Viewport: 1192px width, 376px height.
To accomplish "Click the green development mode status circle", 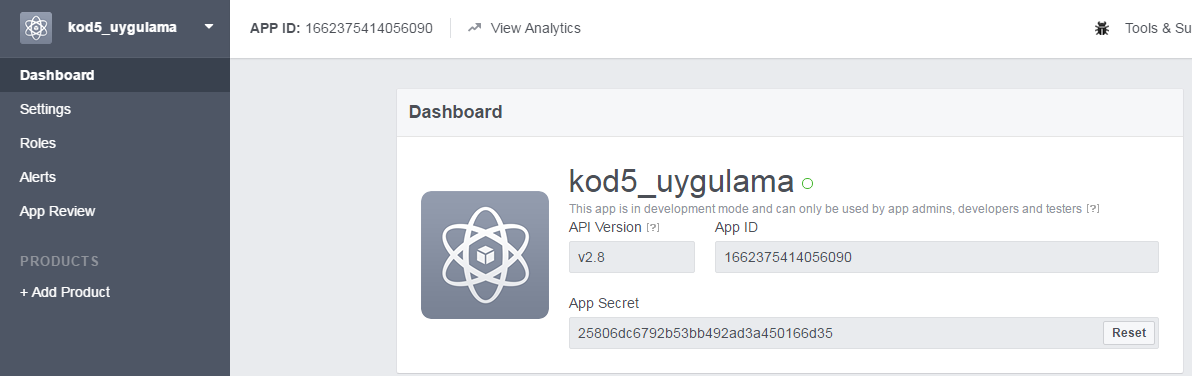I will pos(807,183).
